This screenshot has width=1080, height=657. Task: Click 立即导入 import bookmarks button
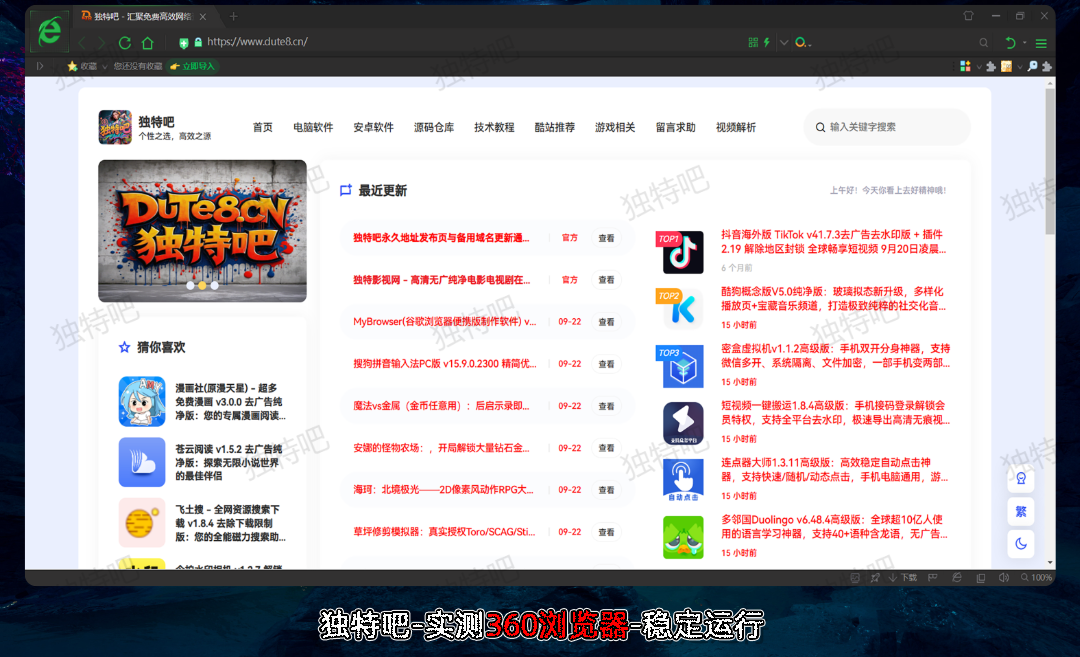(x=192, y=66)
